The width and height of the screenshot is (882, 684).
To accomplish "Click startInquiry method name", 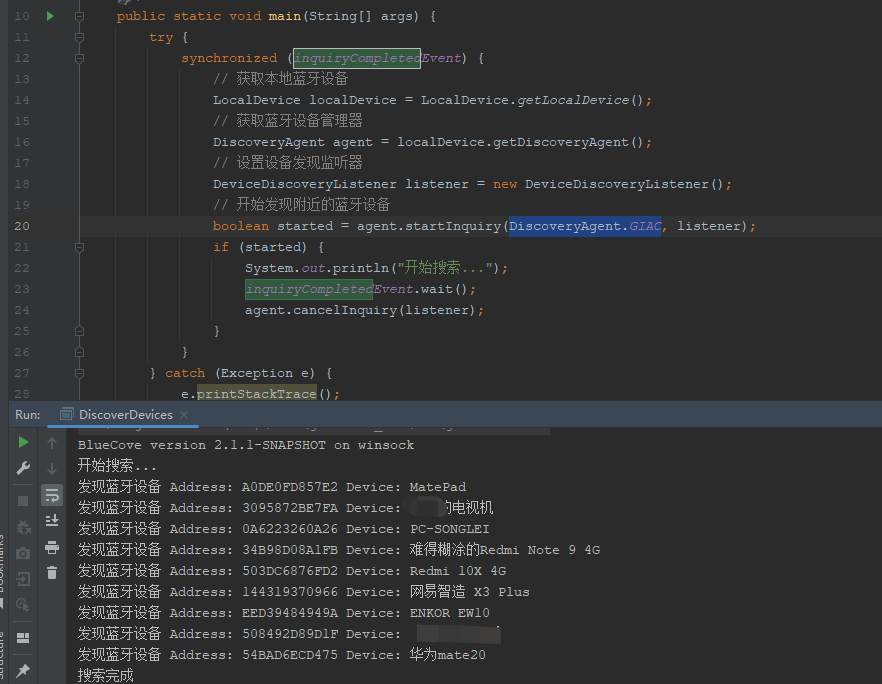I will (453, 226).
